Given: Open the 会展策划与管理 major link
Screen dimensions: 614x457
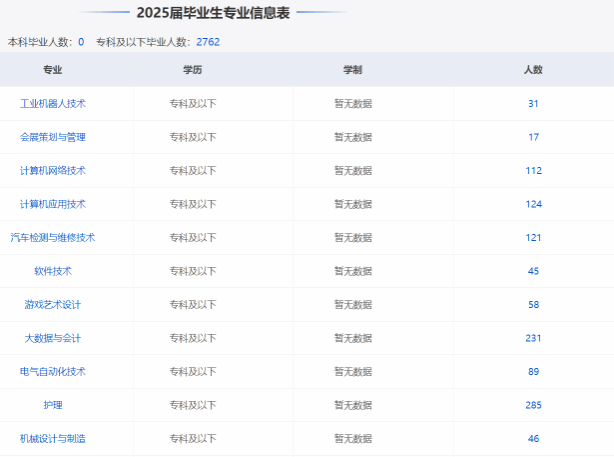Looking at the screenshot, I should (x=53, y=137).
